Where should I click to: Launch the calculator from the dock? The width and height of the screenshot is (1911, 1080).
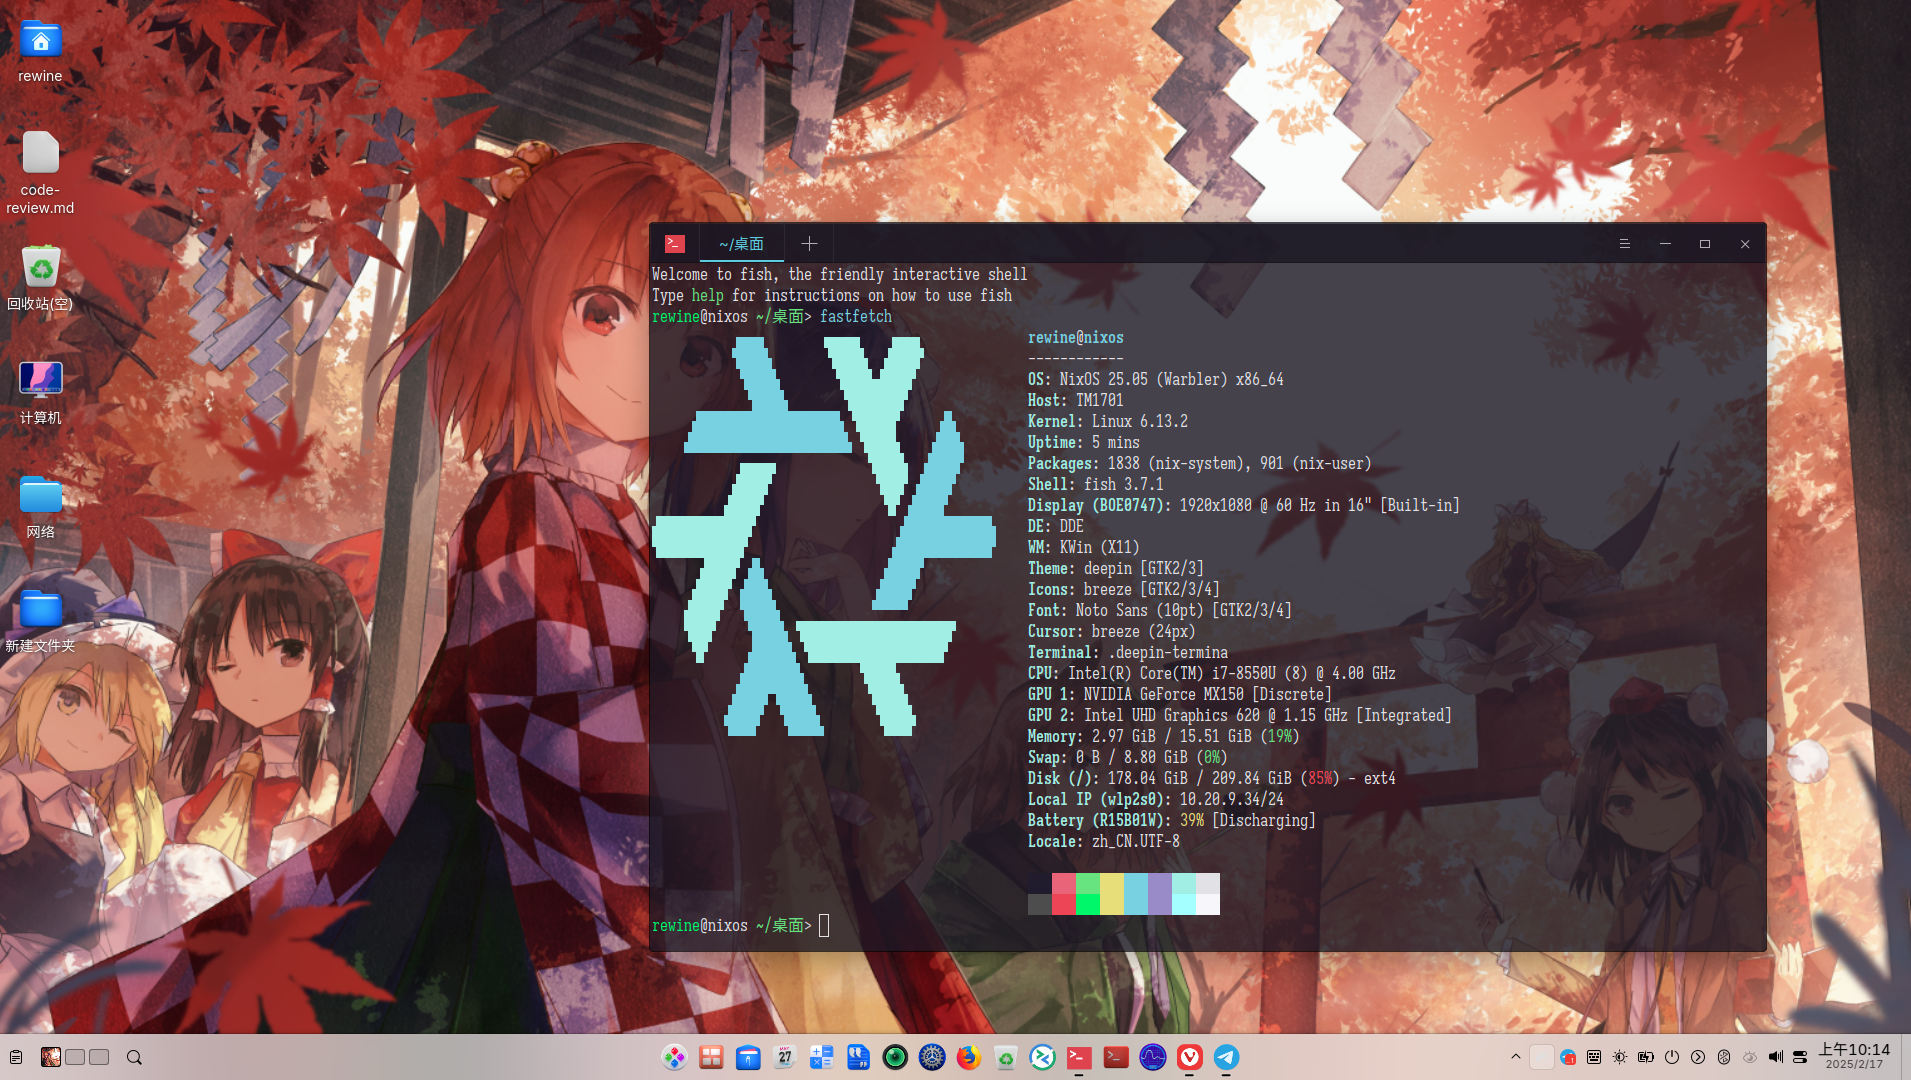click(821, 1057)
